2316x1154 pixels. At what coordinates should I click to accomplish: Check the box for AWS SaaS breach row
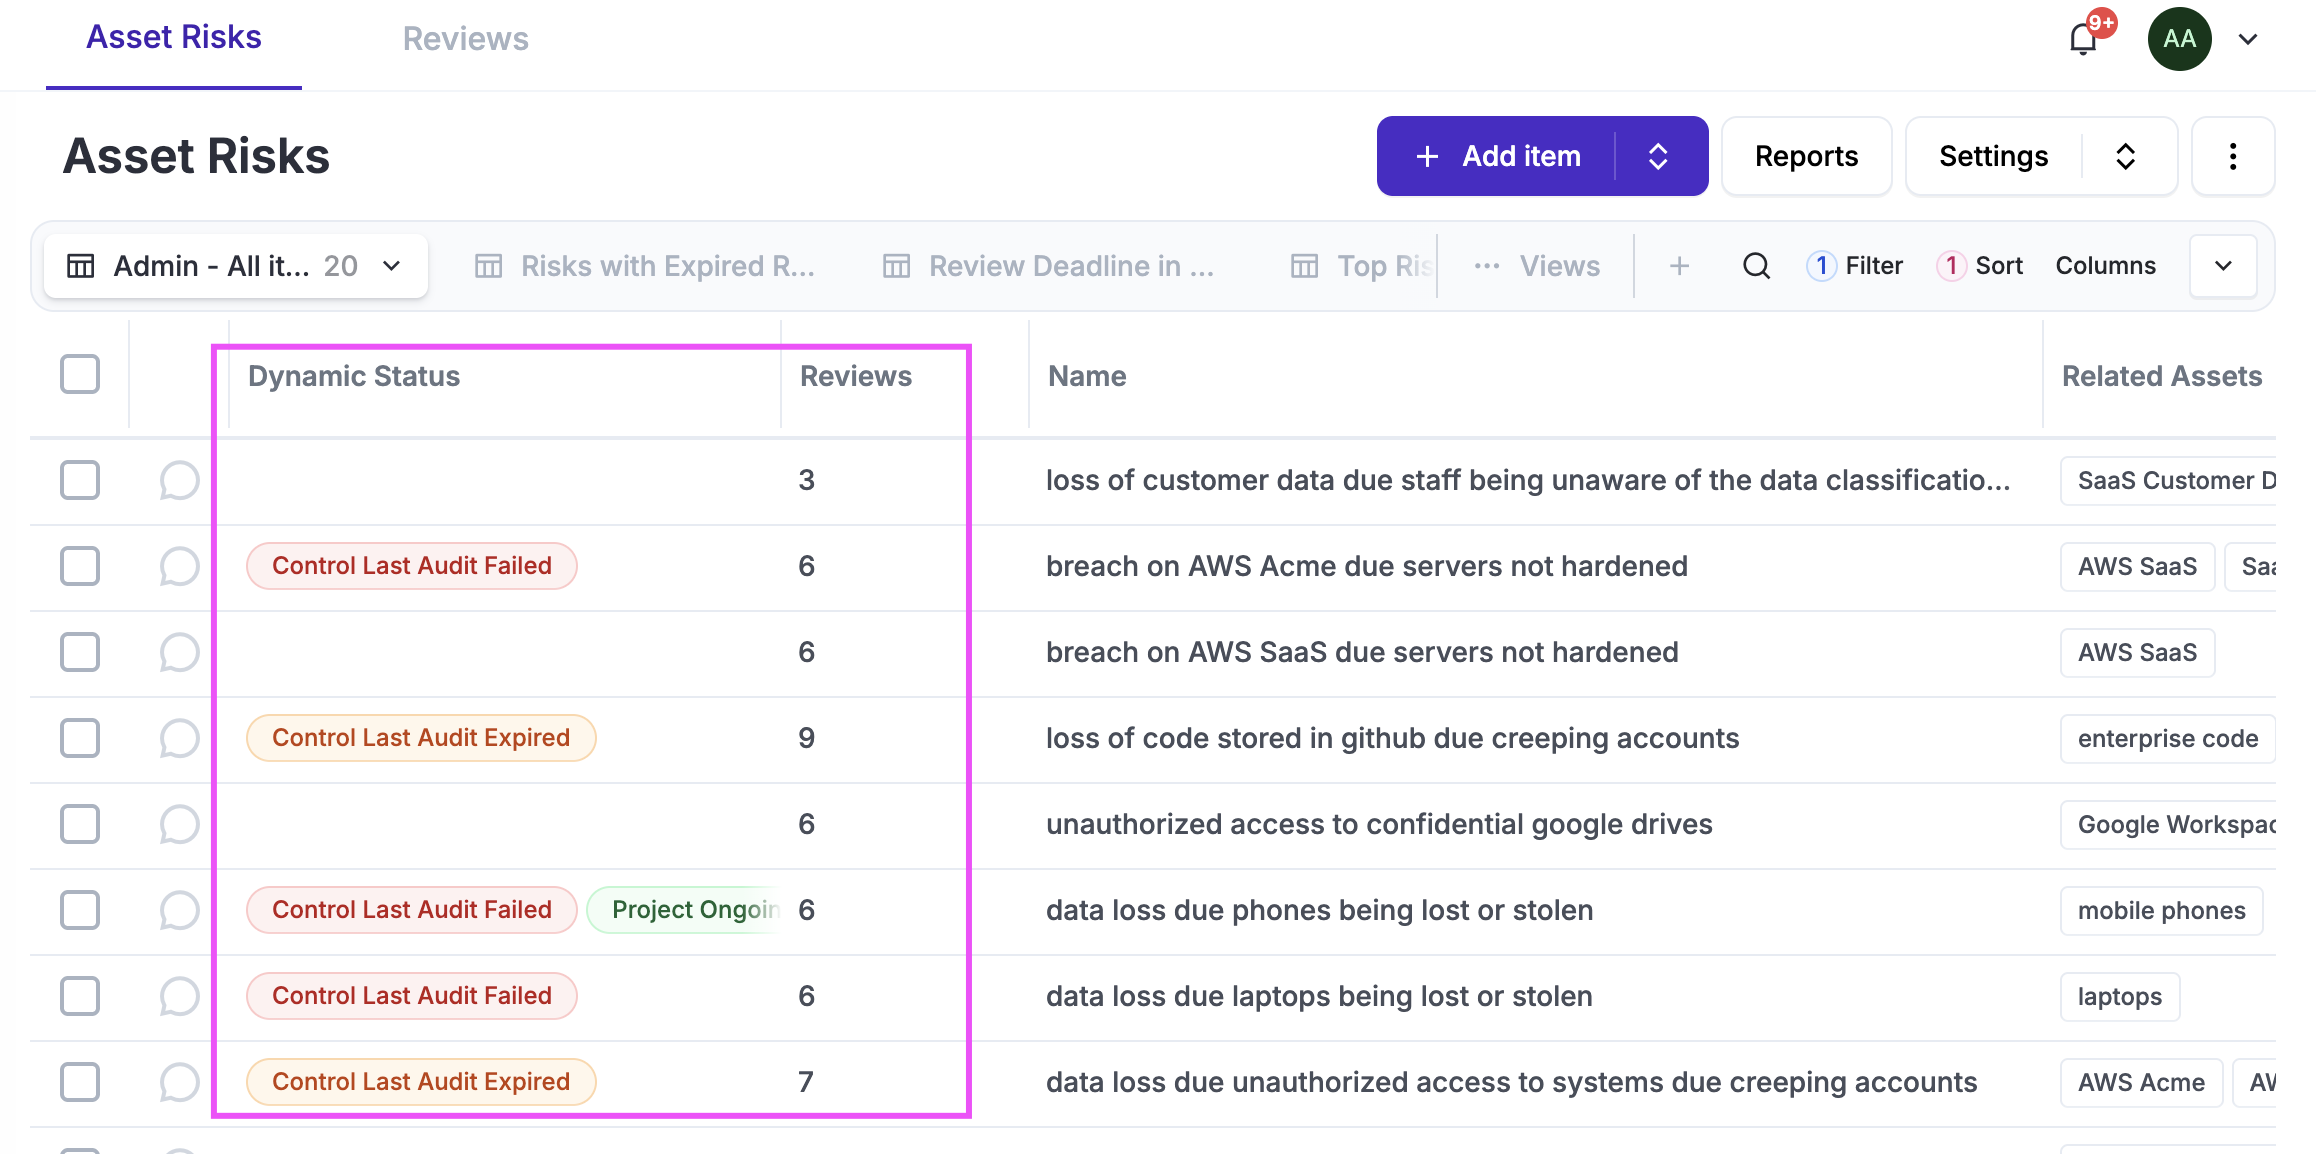point(80,652)
